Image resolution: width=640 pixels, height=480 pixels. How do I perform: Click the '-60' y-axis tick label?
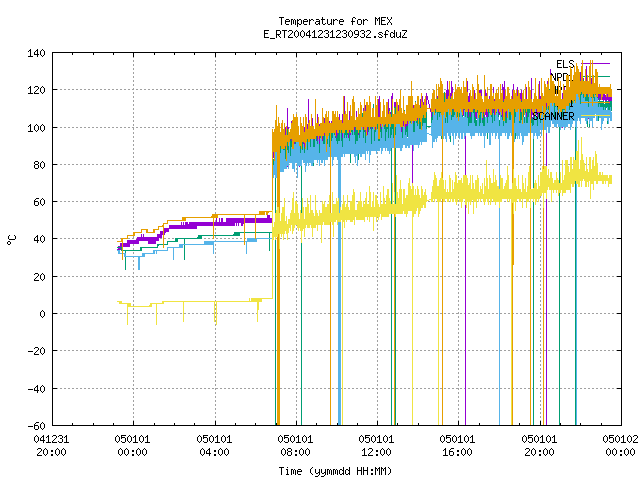tap(36, 426)
